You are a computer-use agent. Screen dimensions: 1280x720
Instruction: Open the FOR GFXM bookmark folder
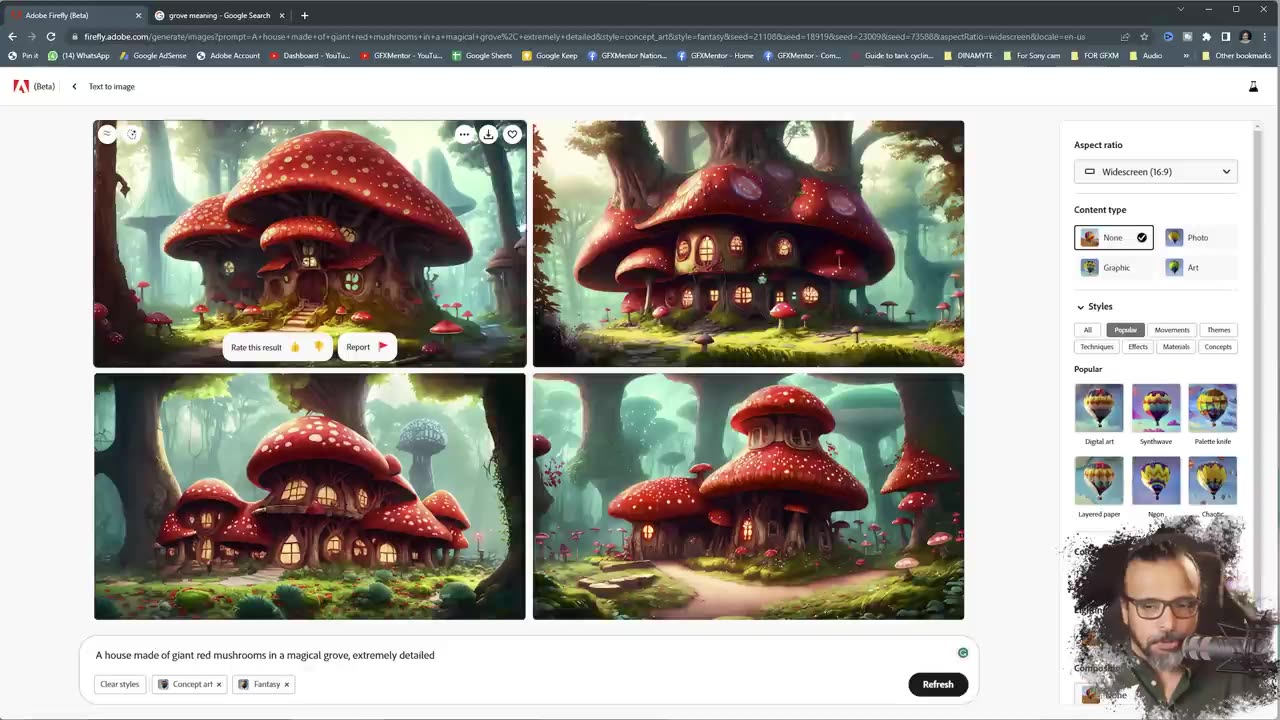1094,56
